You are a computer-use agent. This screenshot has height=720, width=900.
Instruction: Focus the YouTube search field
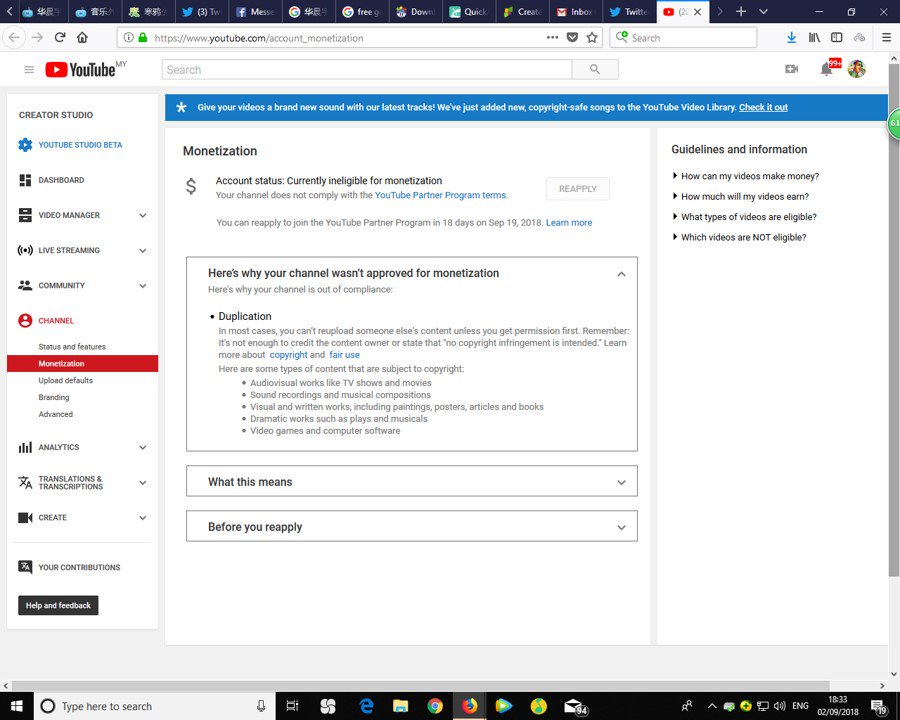tap(367, 69)
